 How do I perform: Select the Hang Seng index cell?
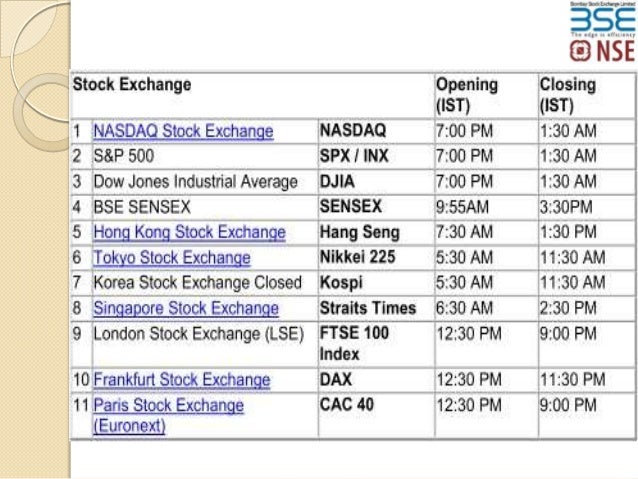[x=359, y=232]
